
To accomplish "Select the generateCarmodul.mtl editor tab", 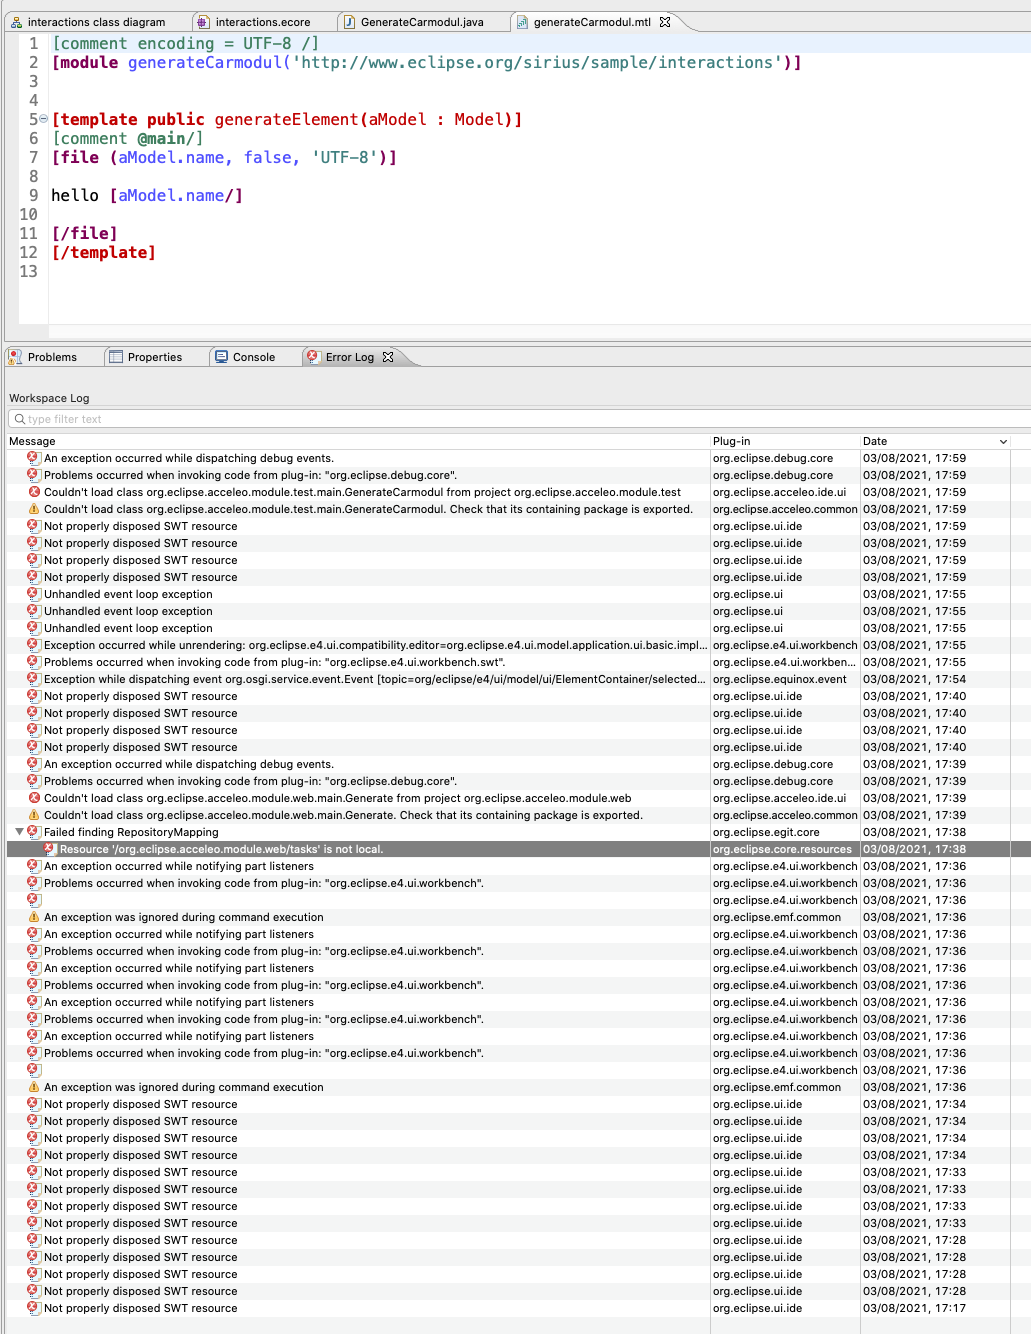I will click(592, 22).
